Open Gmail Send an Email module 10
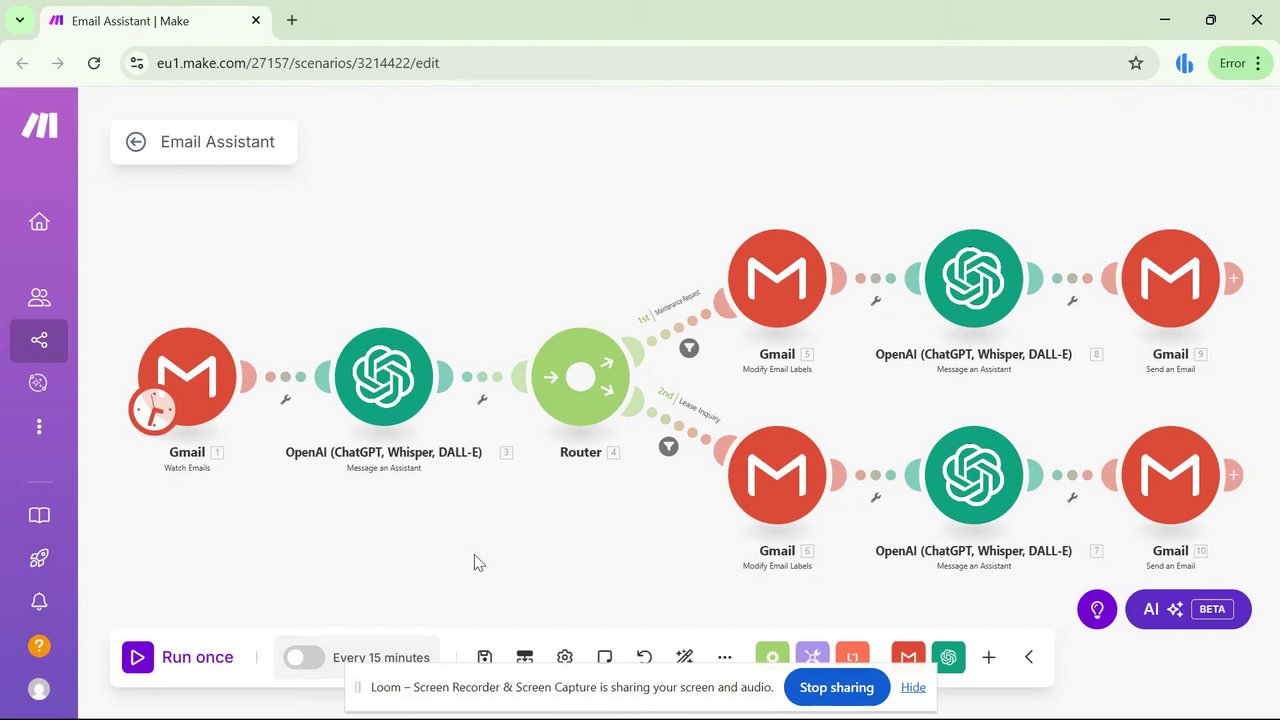 click(x=1171, y=476)
